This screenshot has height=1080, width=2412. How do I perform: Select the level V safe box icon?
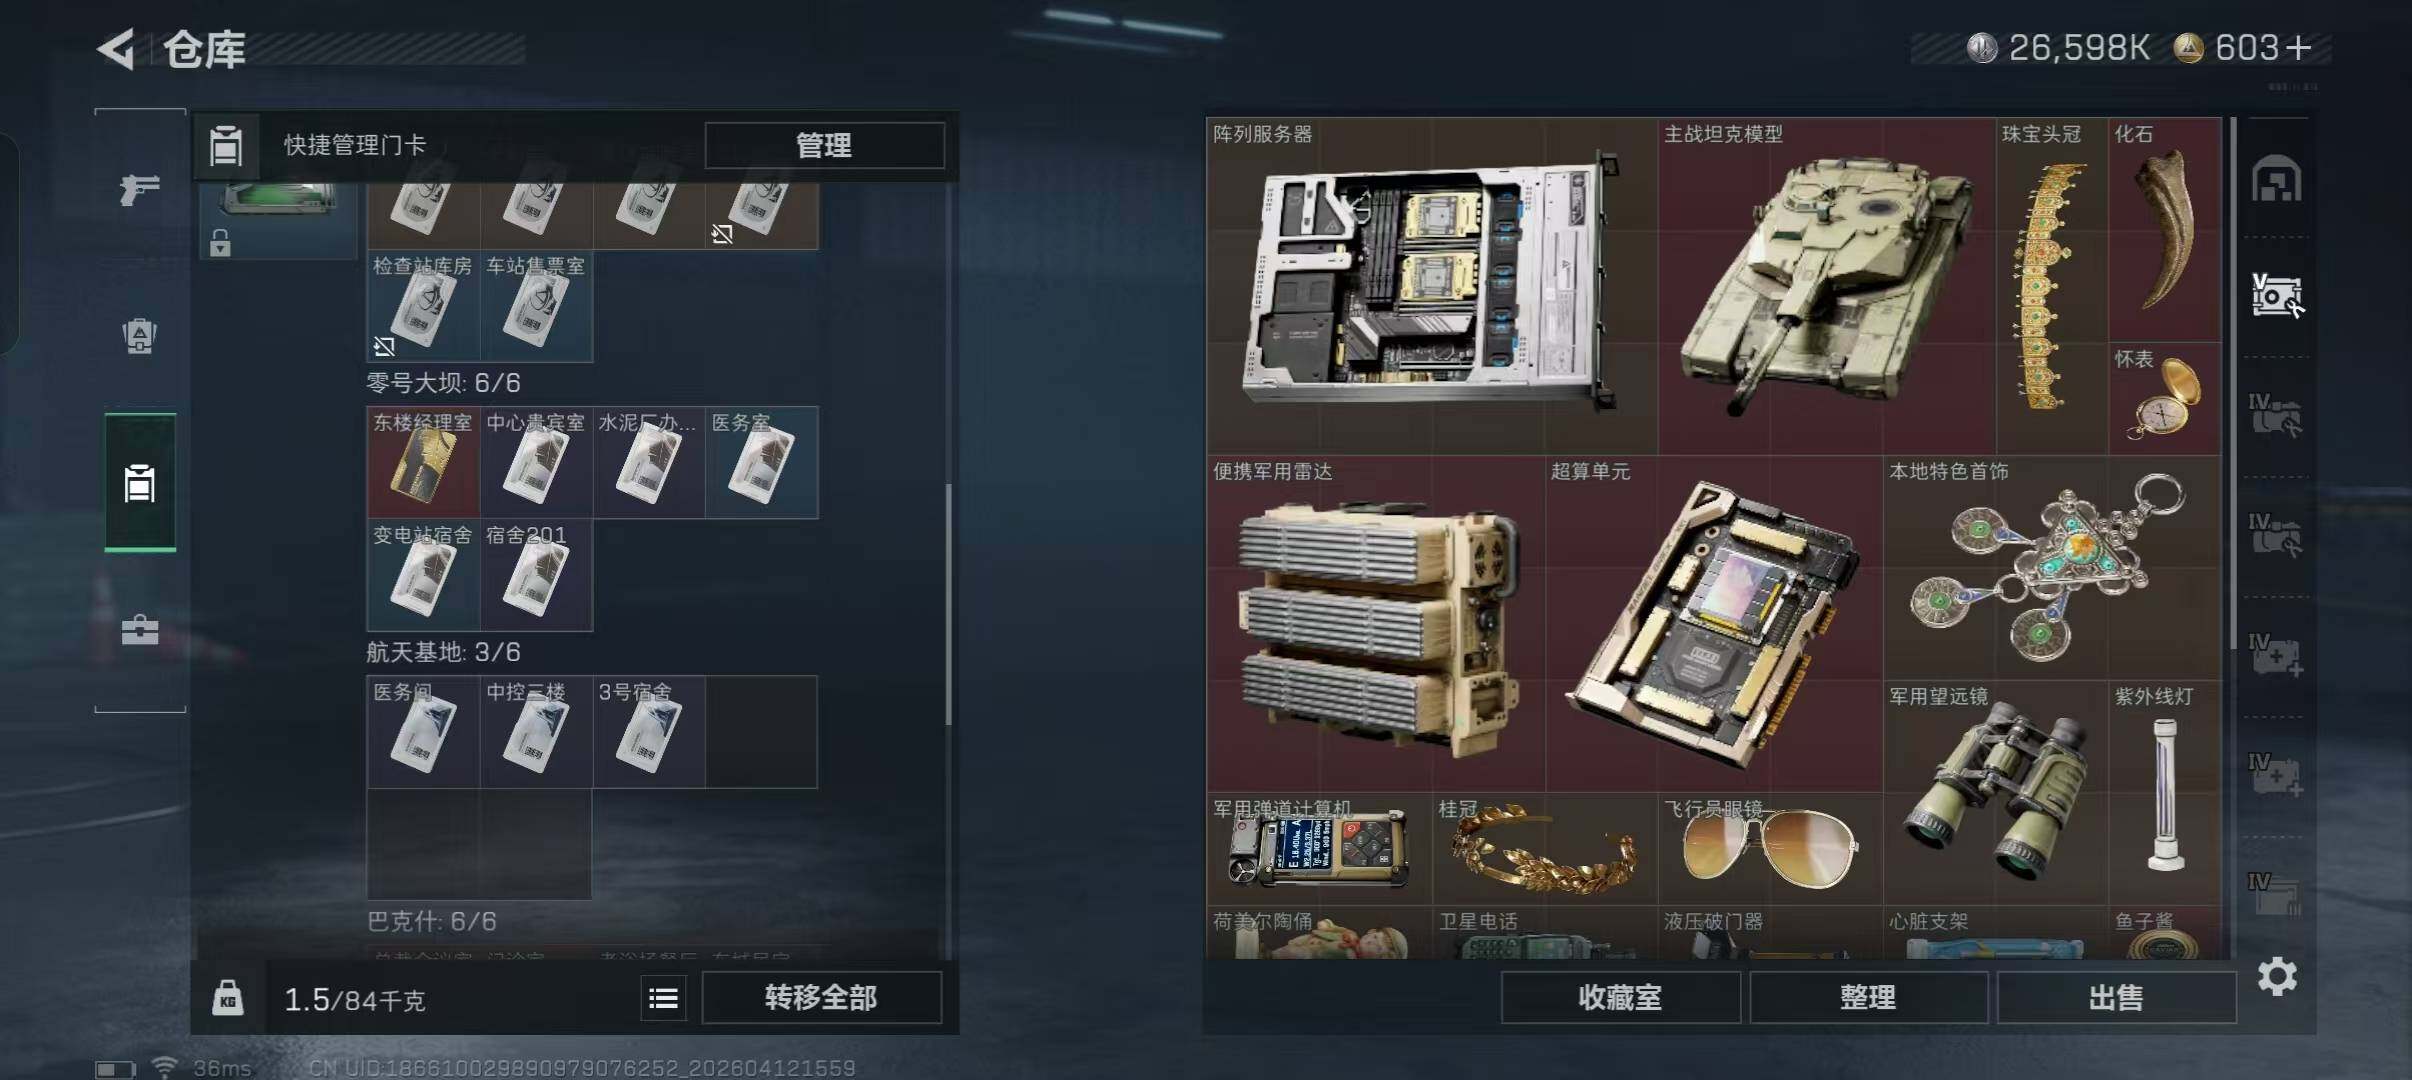coord(2276,295)
